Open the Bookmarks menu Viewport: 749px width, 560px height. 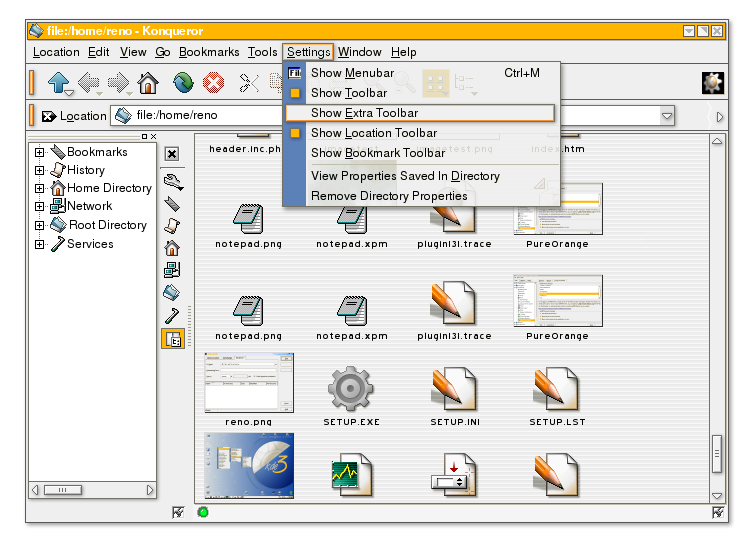coord(209,52)
